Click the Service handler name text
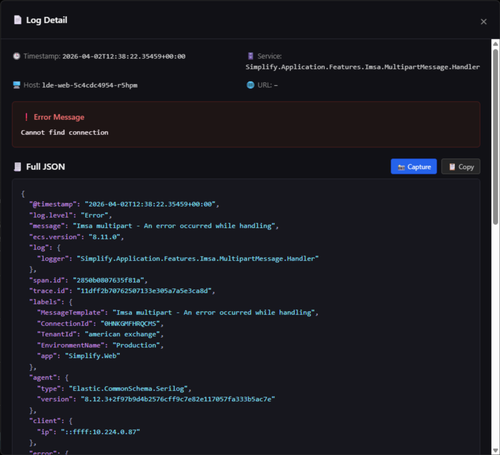 (x=363, y=67)
